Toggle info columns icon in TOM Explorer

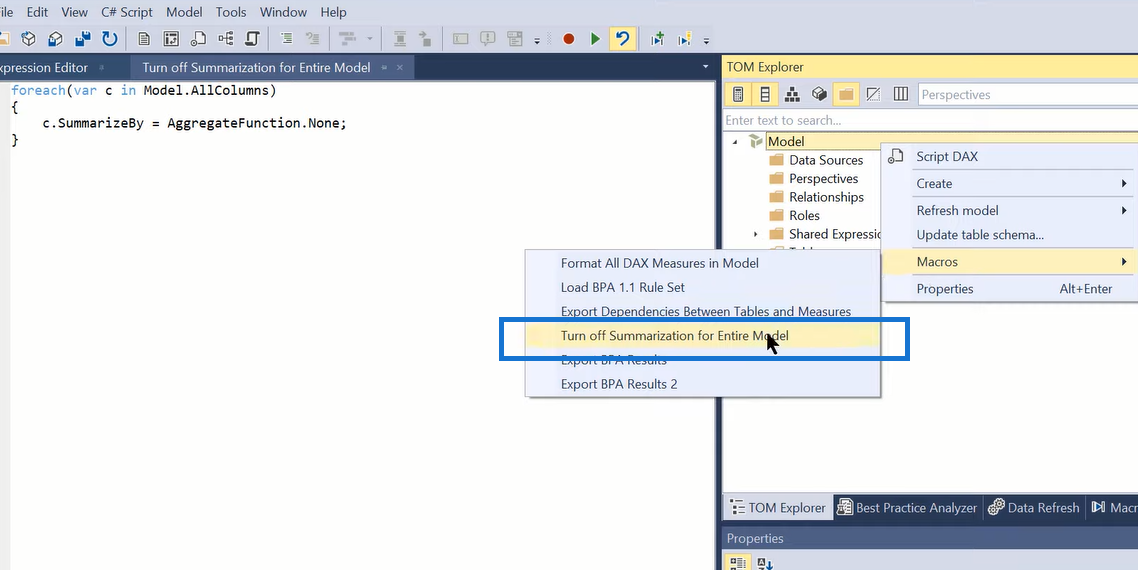click(x=901, y=94)
